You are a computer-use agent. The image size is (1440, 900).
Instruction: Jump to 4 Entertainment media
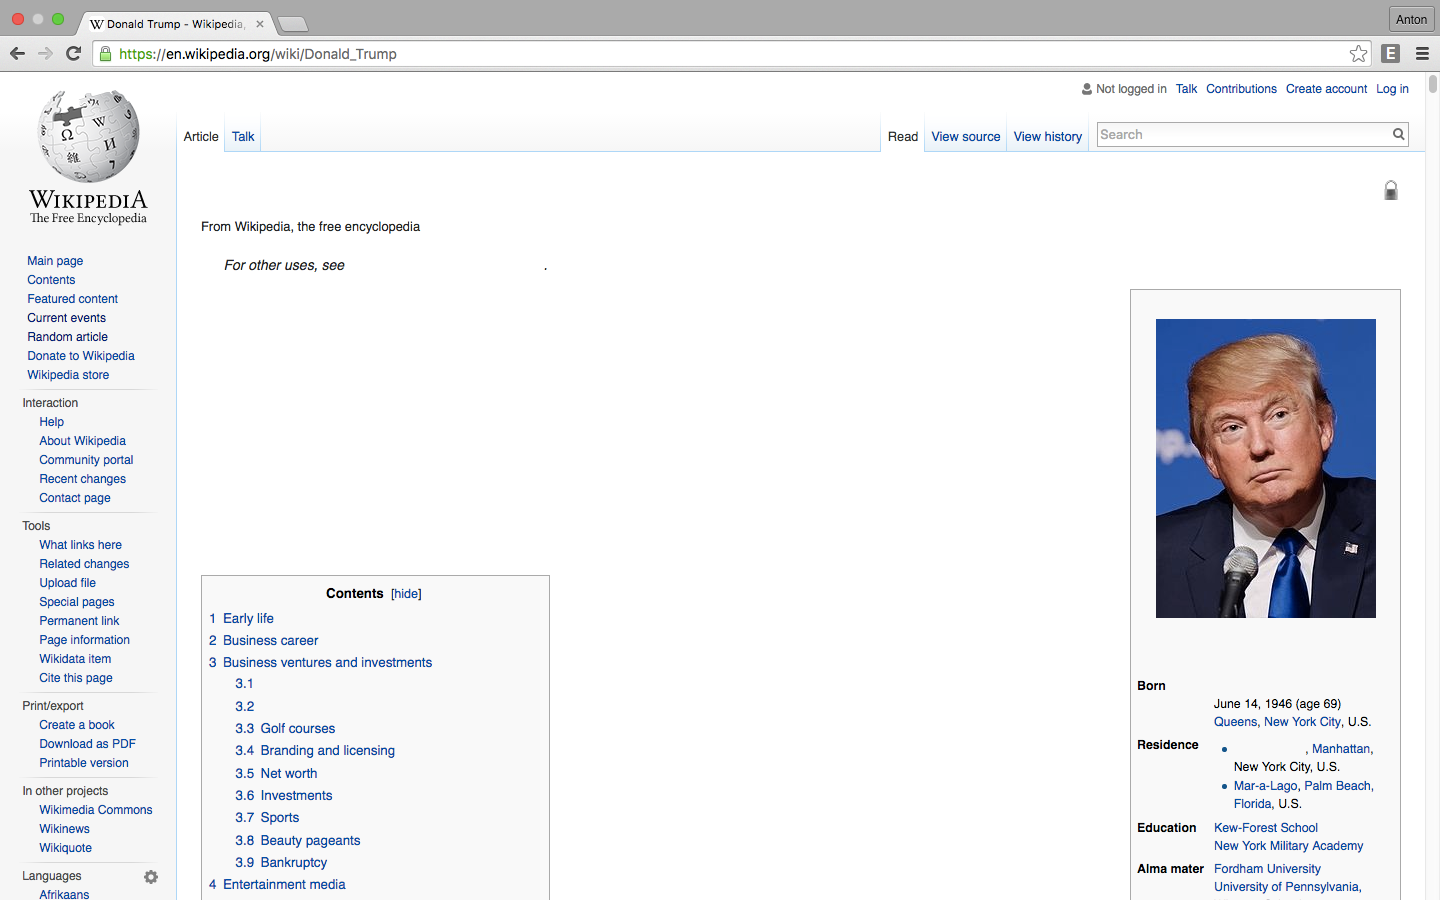[x=277, y=885]
